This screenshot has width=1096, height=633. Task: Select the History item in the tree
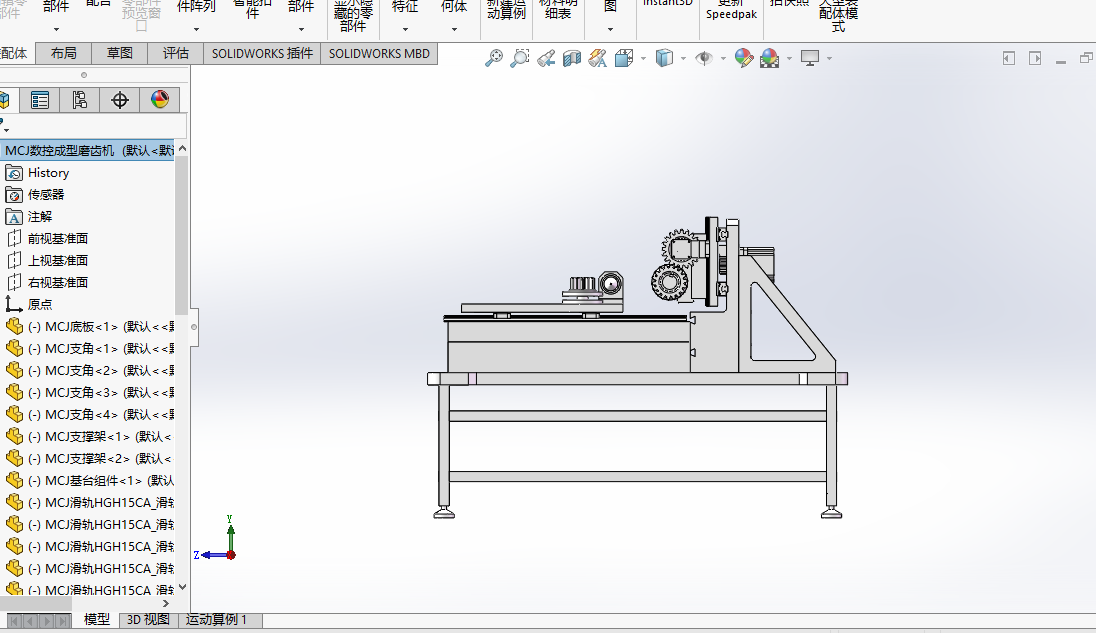coord(48,173)
